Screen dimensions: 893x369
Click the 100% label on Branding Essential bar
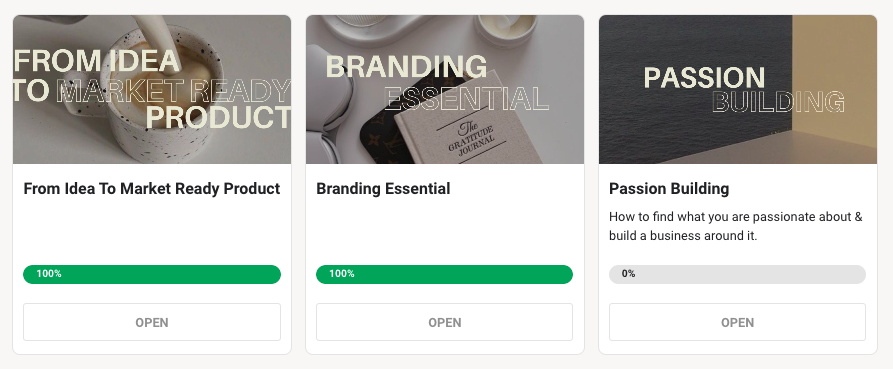(x=342, y=274)
